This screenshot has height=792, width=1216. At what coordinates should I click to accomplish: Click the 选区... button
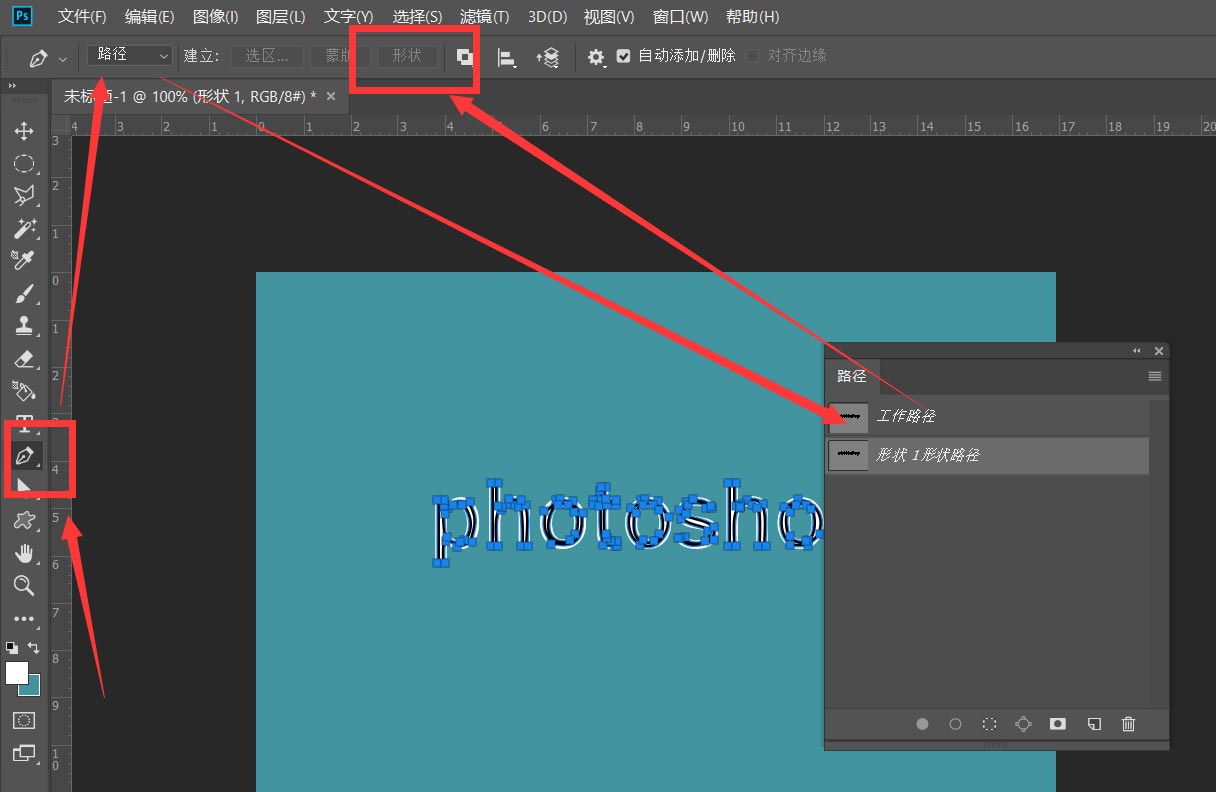click(x=267, y=56)
